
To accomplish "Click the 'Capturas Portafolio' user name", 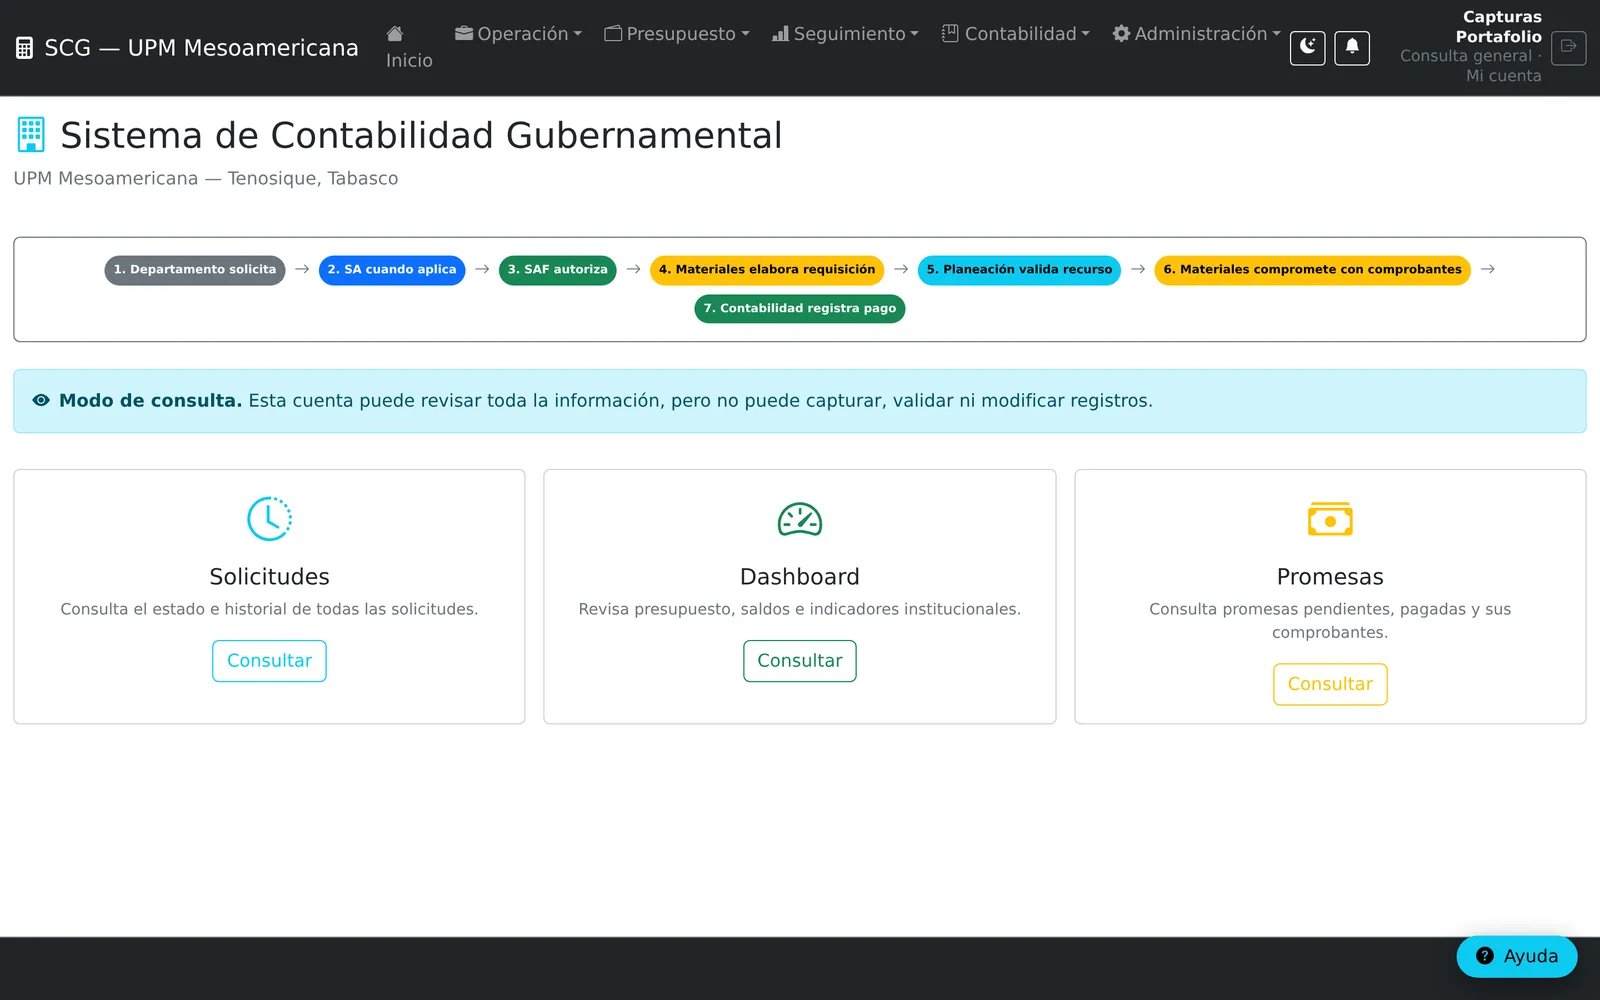I will pos(1498,27).
